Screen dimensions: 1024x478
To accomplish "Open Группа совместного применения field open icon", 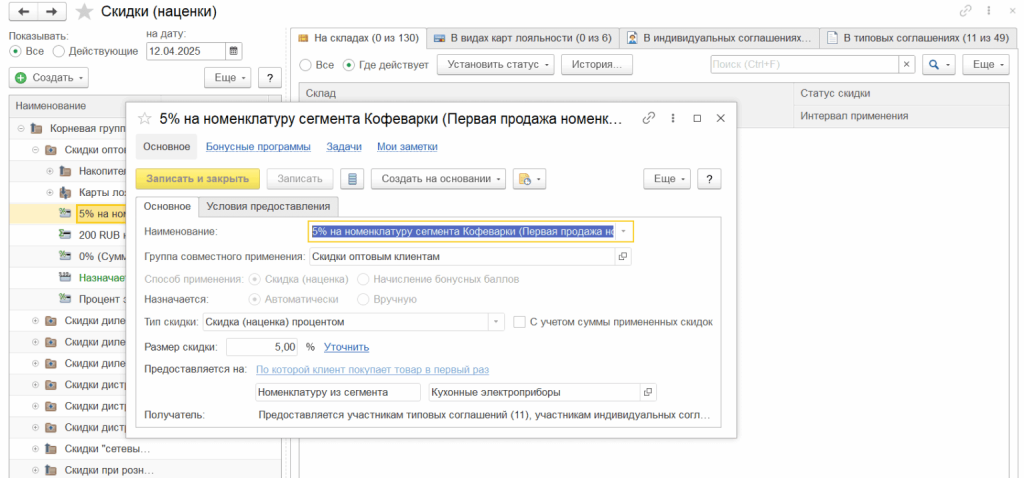I will click(623, 257).
